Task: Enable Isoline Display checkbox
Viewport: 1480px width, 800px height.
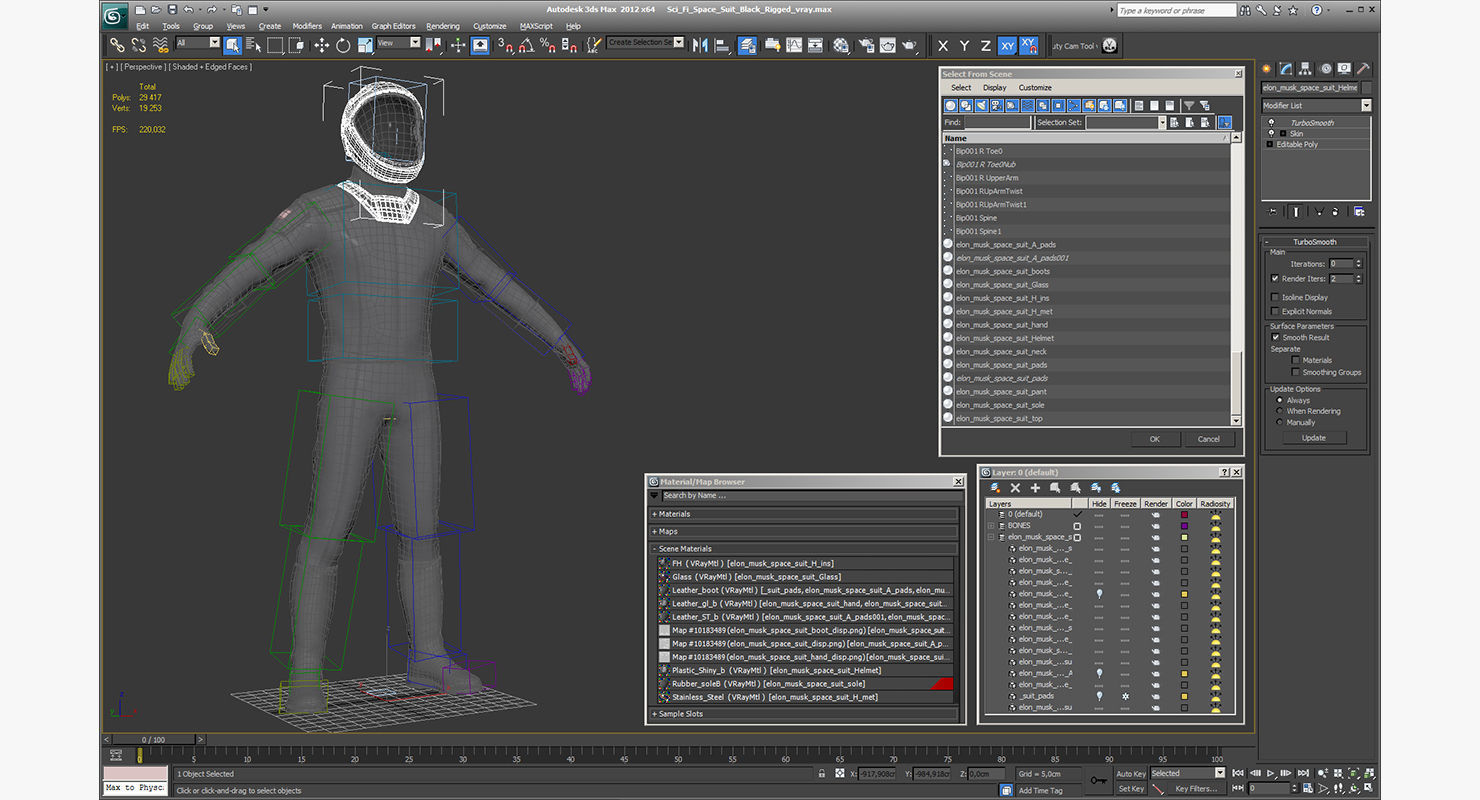Action: pos(1275,297)
